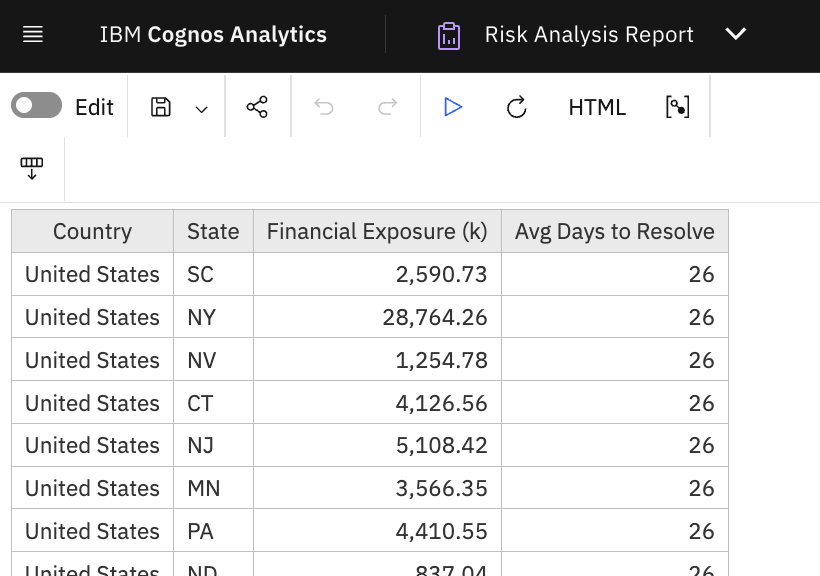Click the NY state cell

(x=202, y=317)
